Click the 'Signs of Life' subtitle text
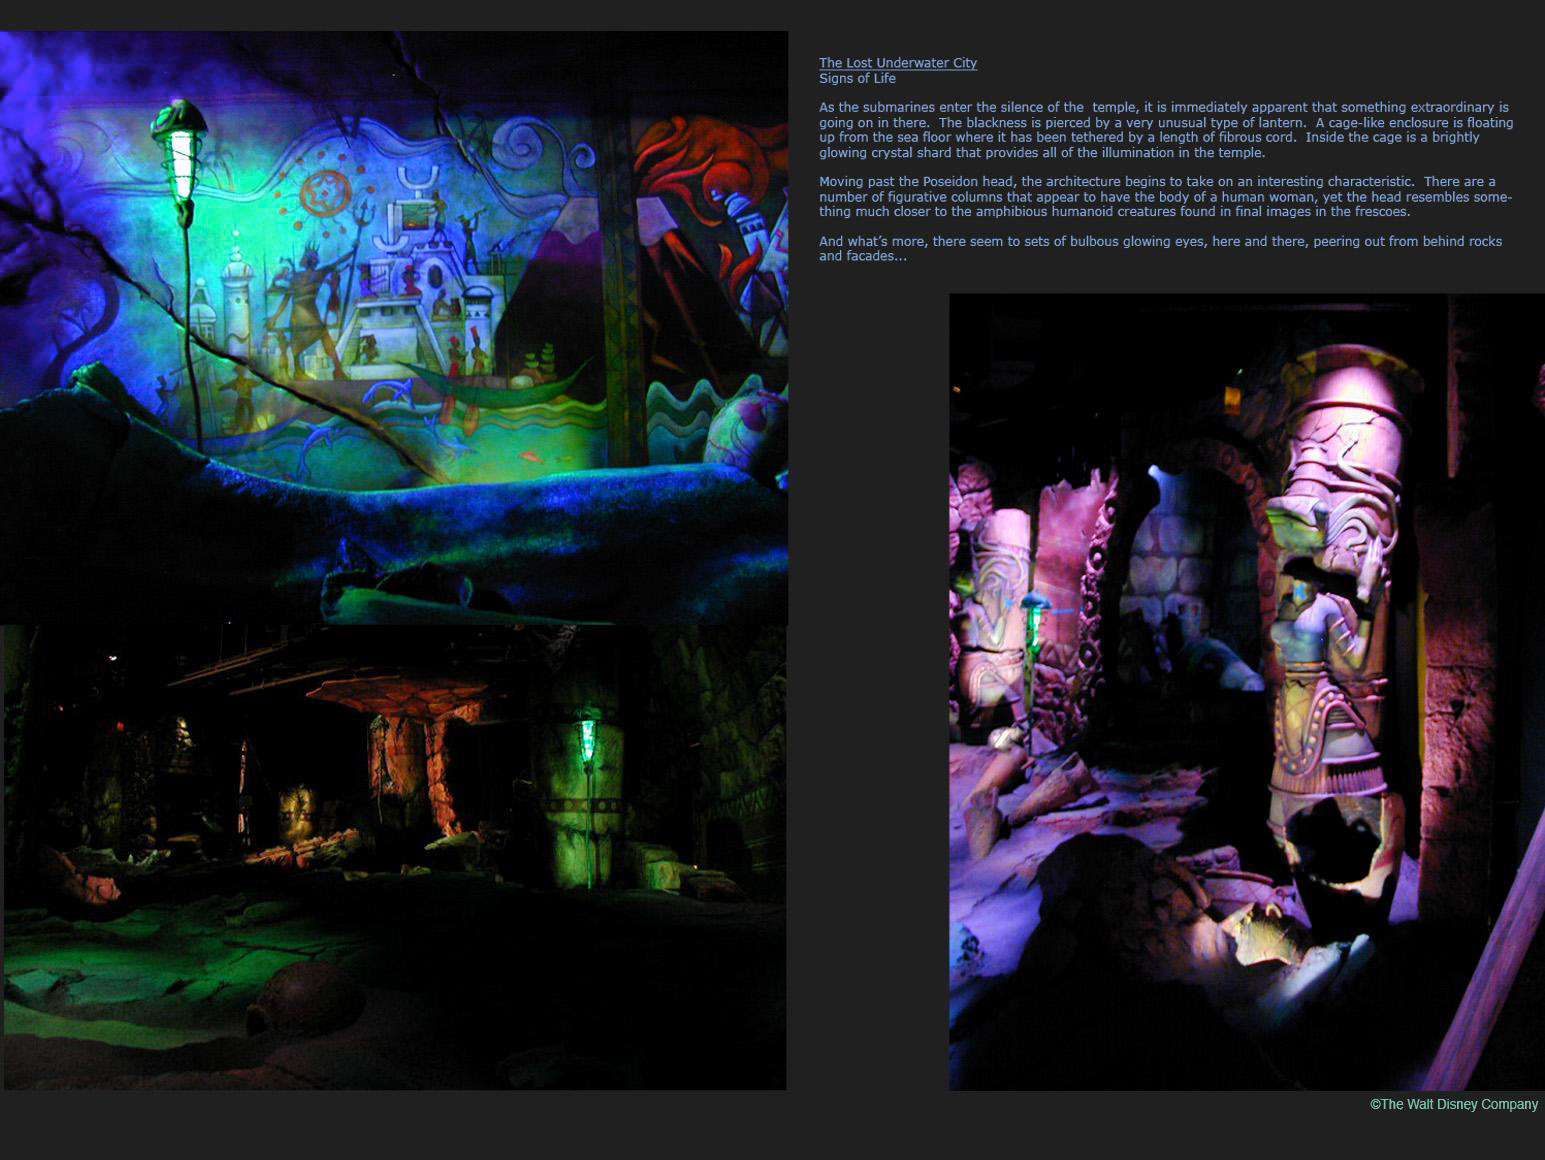The height and width of the screenshot is (1160, 1545). pyautogui.click(x=857, y=78)
